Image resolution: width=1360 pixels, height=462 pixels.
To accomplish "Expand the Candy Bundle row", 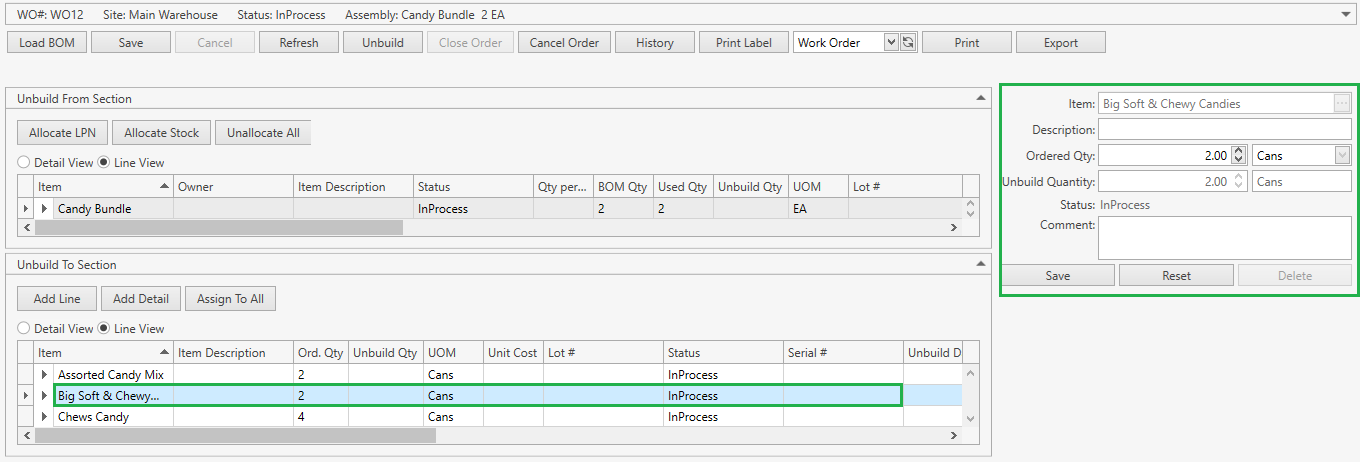I will coord(45,209).
